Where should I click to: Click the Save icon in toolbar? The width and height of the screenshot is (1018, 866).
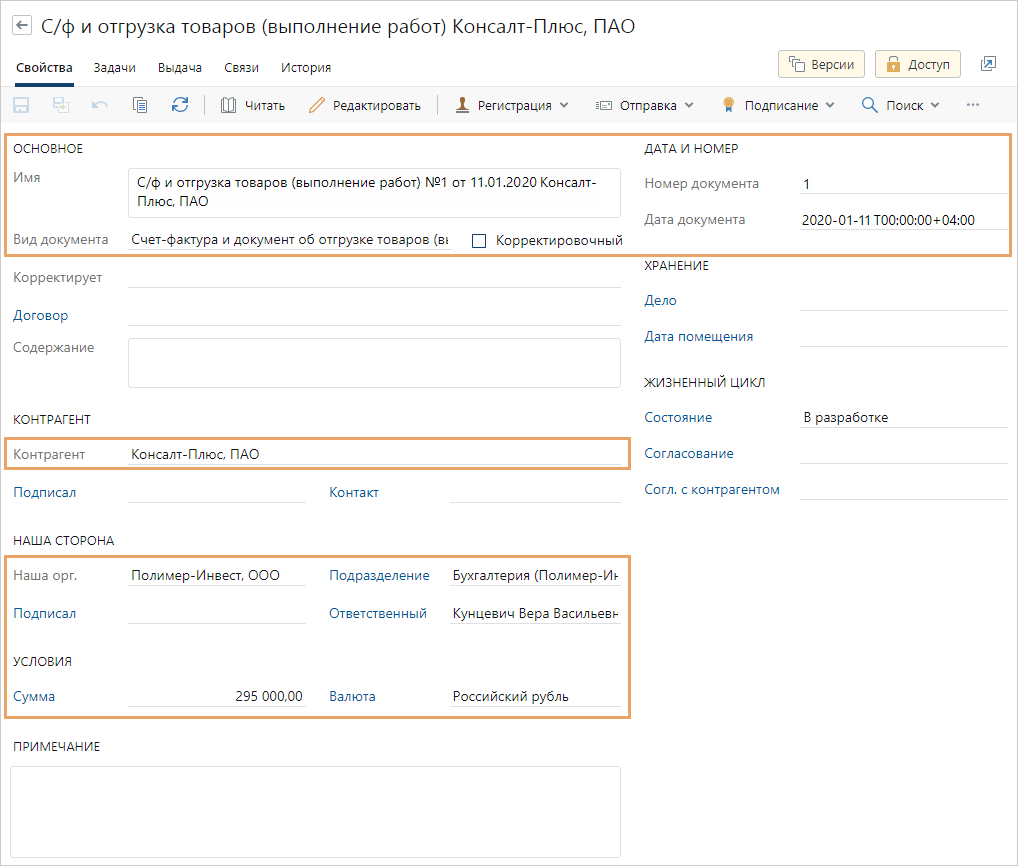pos(21,105)
